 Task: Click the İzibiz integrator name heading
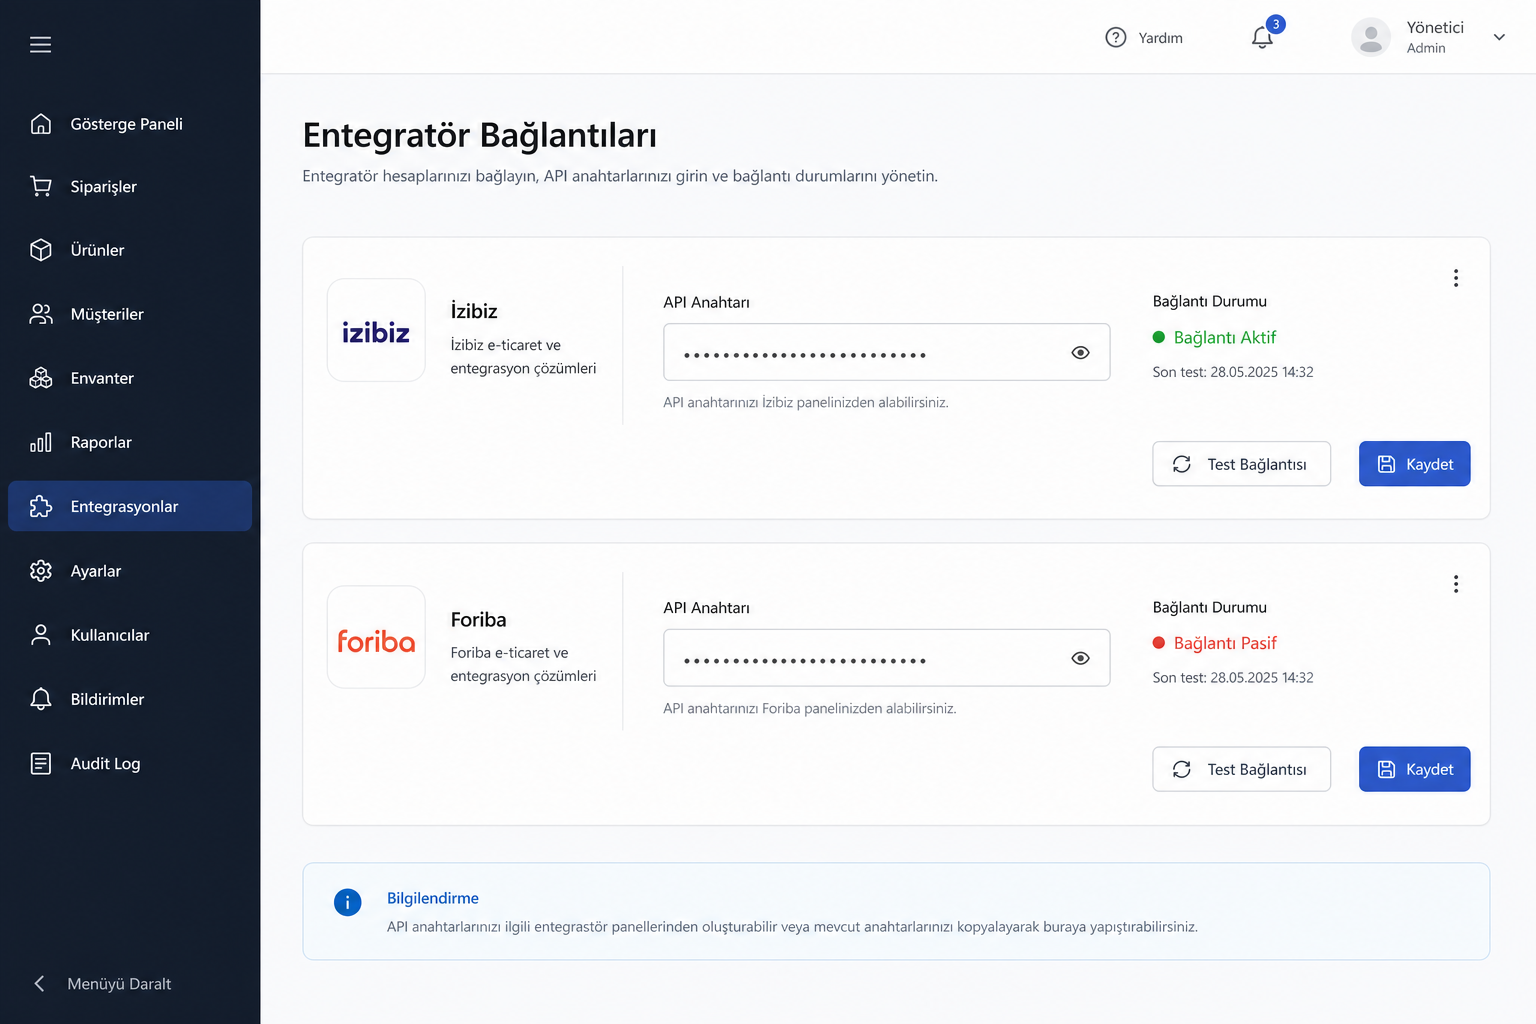(474, 311)
